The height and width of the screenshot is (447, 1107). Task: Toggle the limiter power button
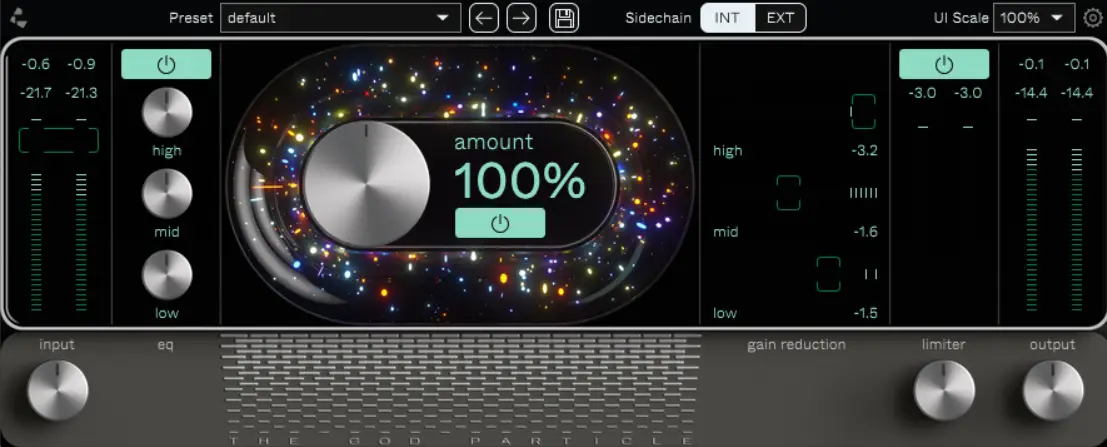pos(944,64)
